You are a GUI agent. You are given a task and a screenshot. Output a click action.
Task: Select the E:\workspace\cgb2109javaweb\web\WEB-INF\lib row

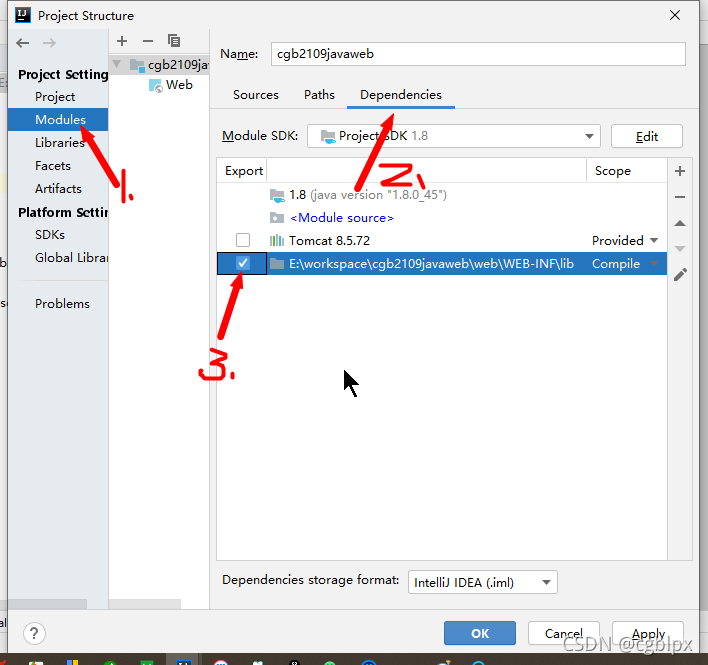[442, 264]
